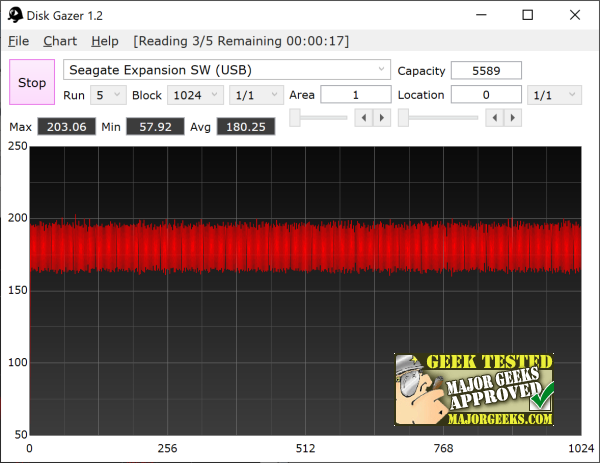
Task: Minimize the Disk Gazer window
Action: click(481, 15)
